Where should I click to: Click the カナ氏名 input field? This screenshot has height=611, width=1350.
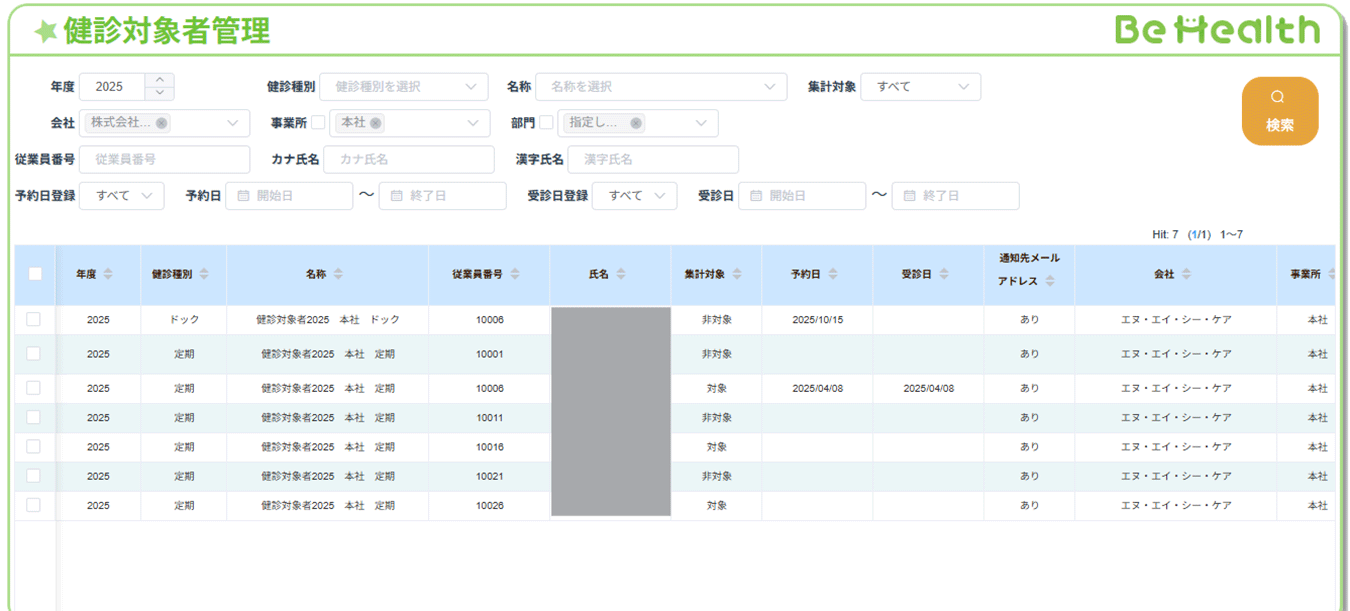(x=408, y=160)
